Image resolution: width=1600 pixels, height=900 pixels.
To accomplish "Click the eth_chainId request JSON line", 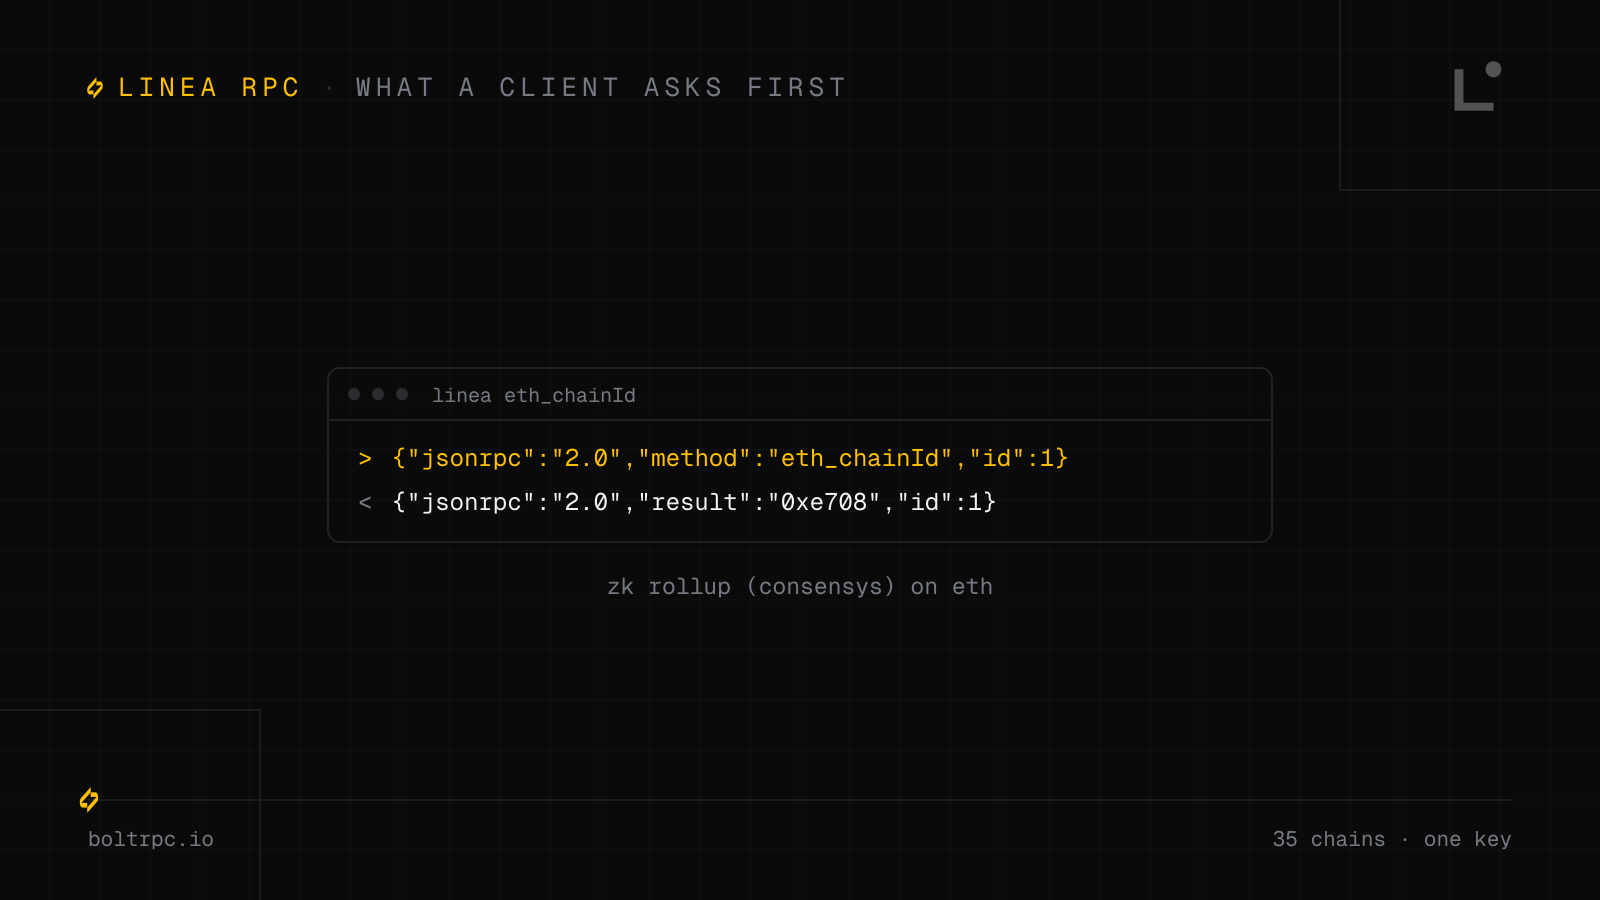I will 730,458.
